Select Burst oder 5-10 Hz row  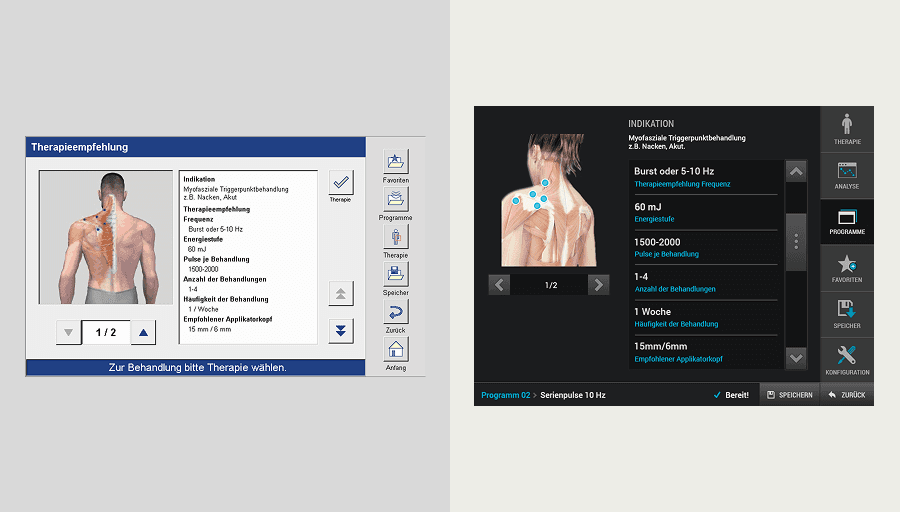706,177
